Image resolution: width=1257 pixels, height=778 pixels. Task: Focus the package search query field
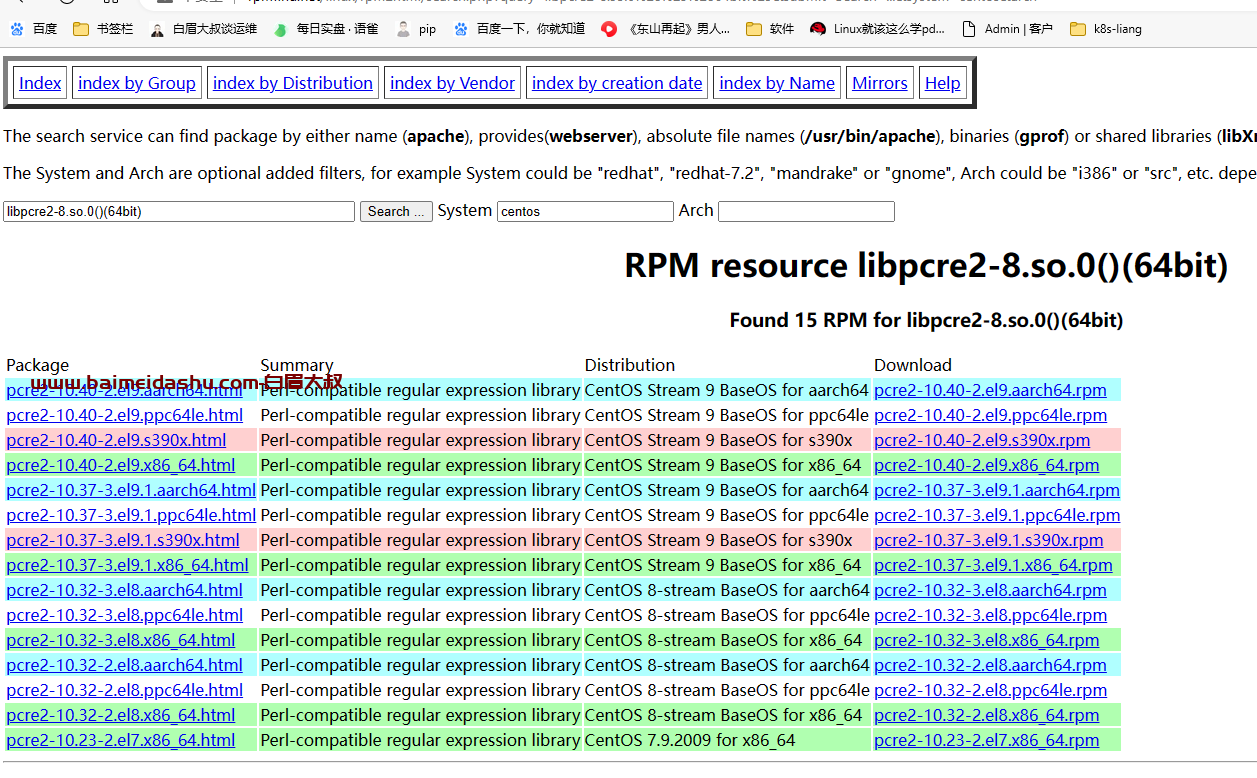click(179, 211)
